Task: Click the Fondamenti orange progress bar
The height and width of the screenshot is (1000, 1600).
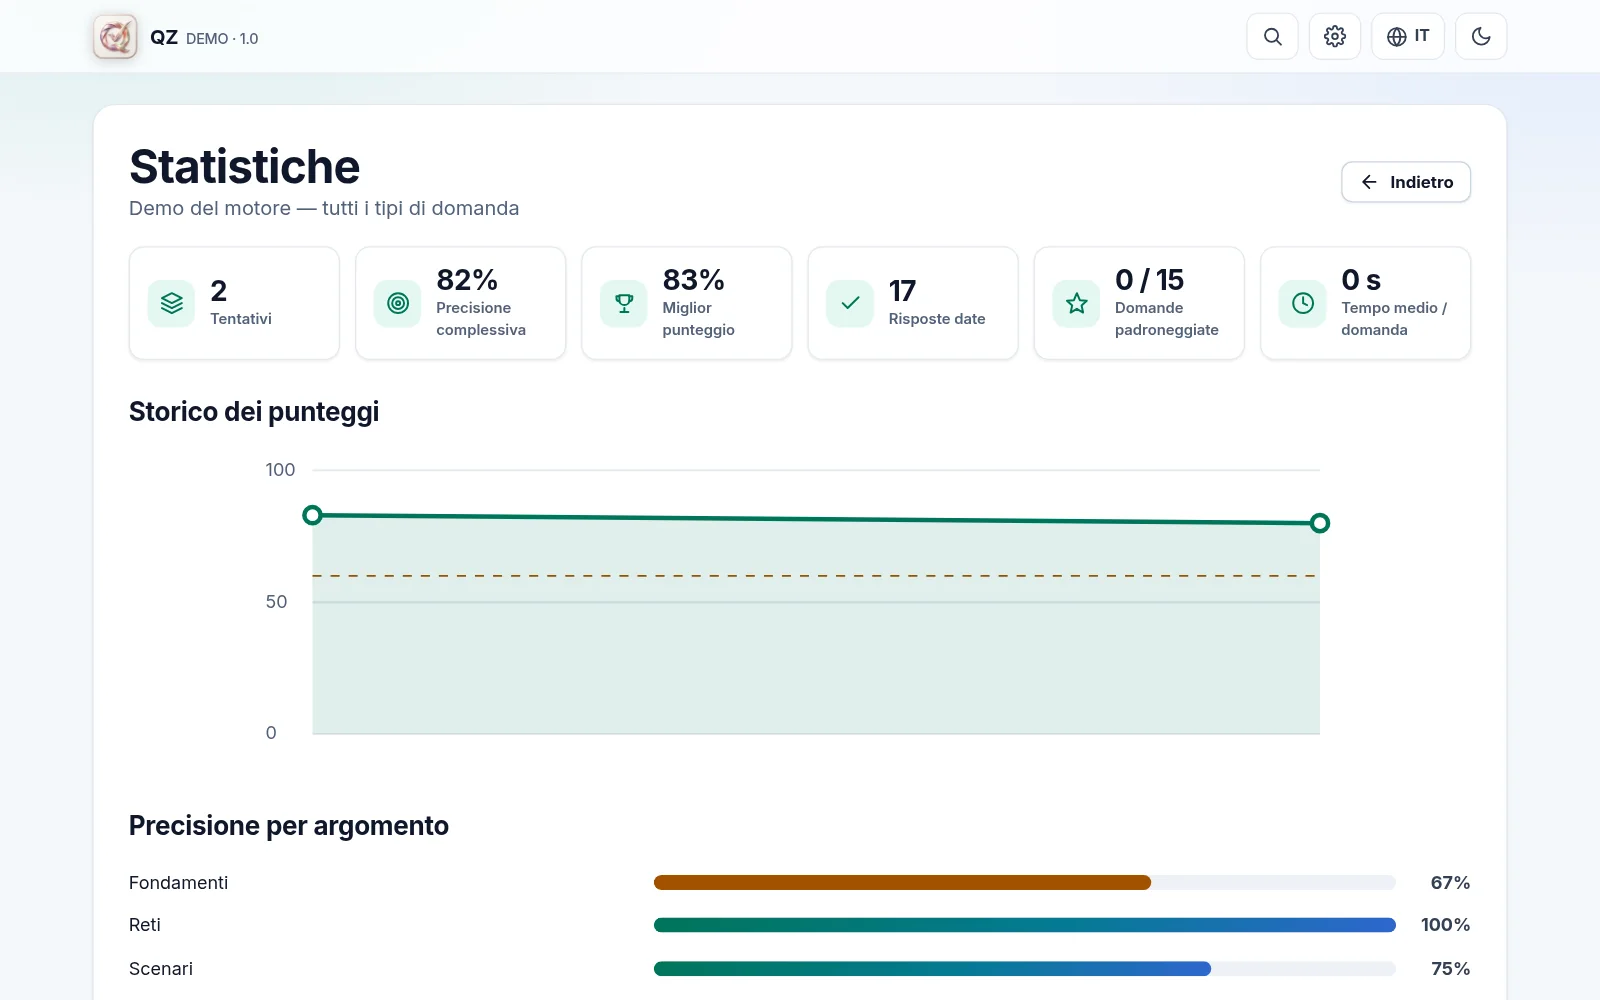Action: 902,883
